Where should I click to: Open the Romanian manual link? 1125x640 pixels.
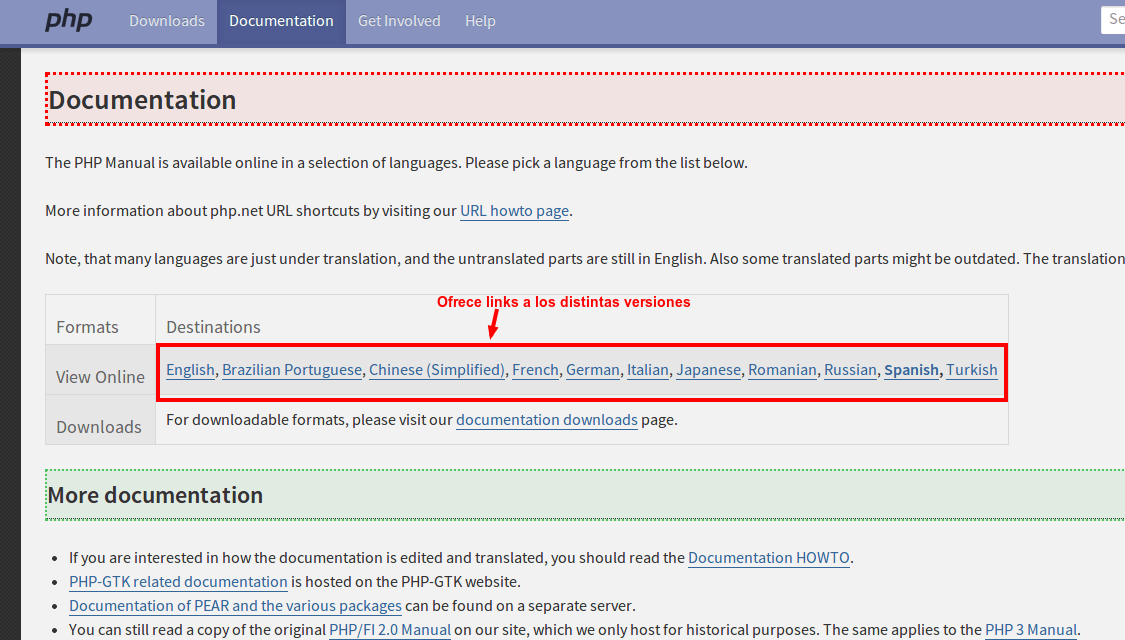[x=782, y=370]
